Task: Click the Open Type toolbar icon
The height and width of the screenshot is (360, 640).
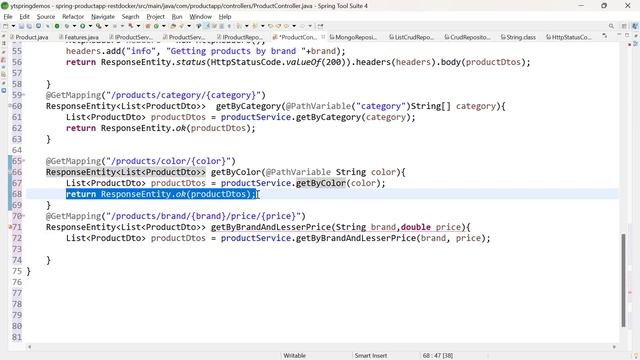Action: [x=173, y=26]
